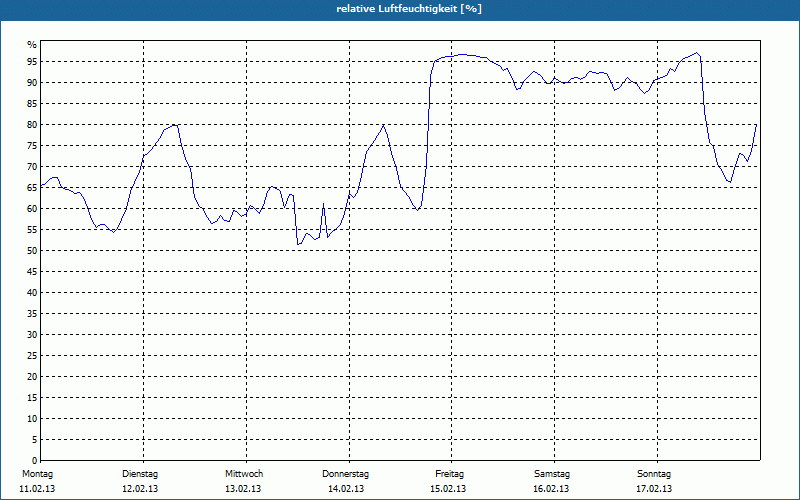800x500 pixels.
Task: Click the '13.02.13' date label
Action: (x=243, y=489)
